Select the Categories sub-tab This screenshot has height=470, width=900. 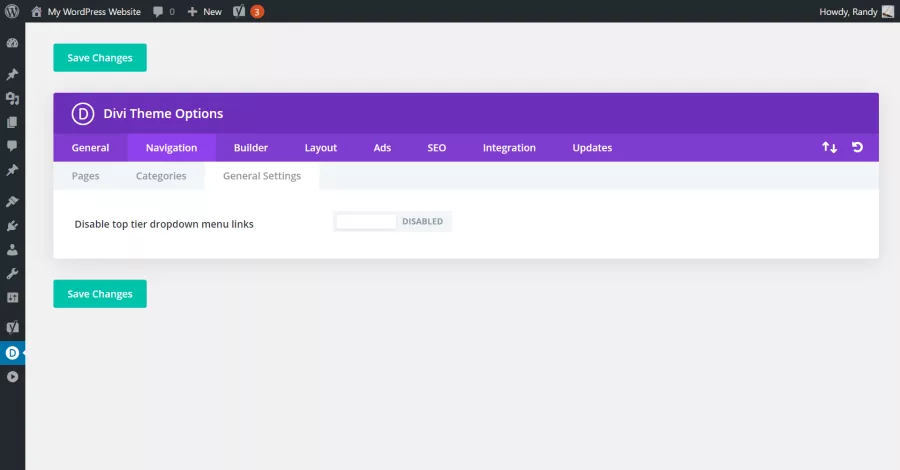pos(161,176)
